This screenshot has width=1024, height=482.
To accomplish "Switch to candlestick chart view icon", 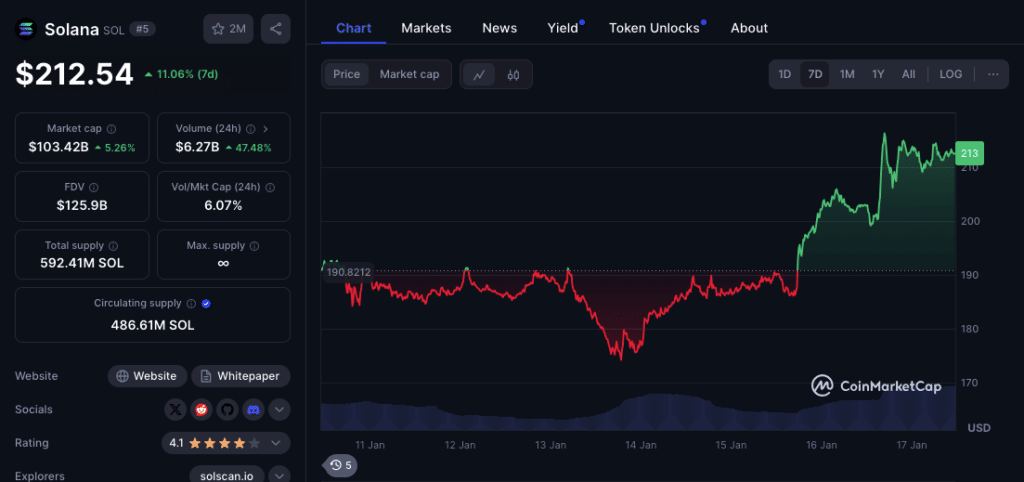I will (x=513, y=74).
